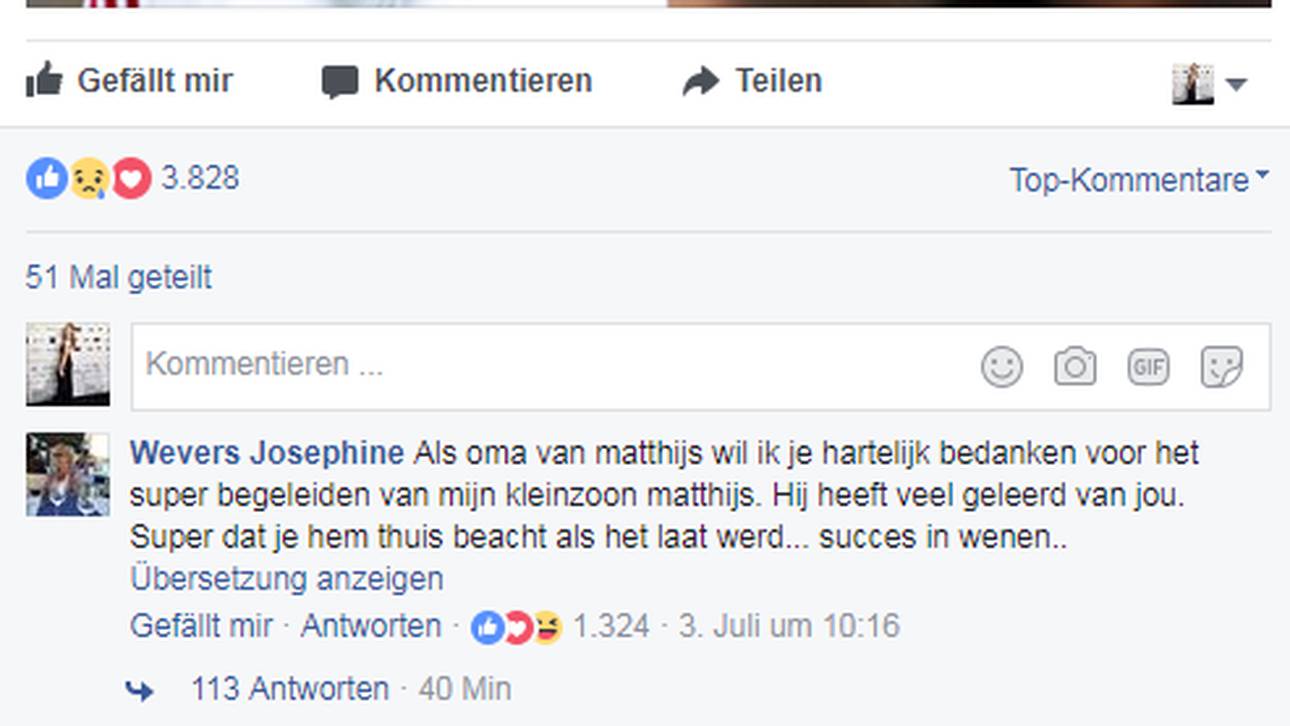Image resolution: width=1290 pixels, height=726 pixels.
Task: Like the comment via Gefällt mir link
Action: pos(201,626)
